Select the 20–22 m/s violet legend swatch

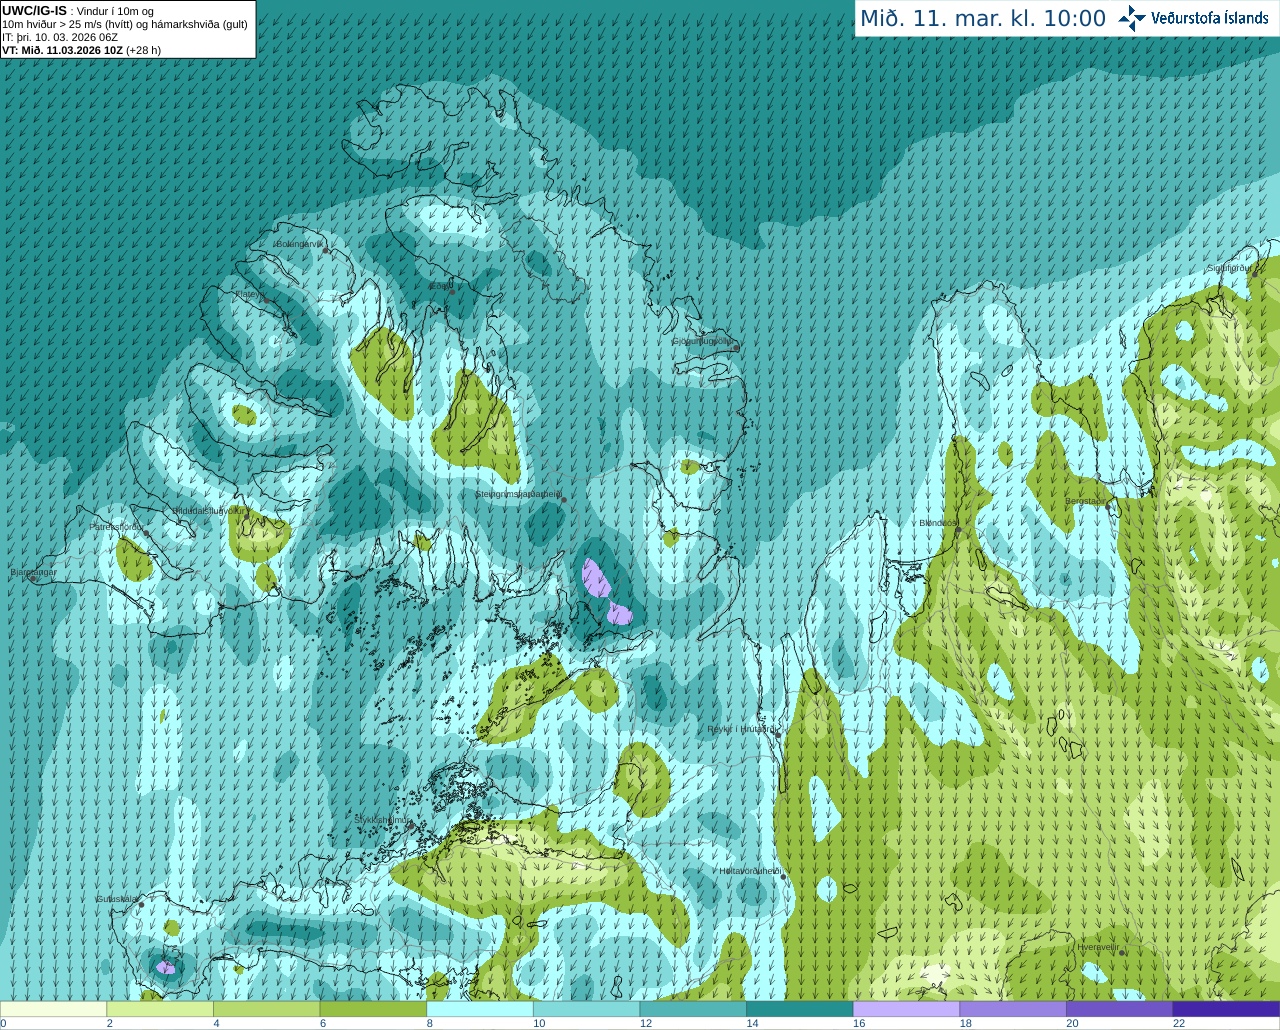(x=1120, y=1009)
